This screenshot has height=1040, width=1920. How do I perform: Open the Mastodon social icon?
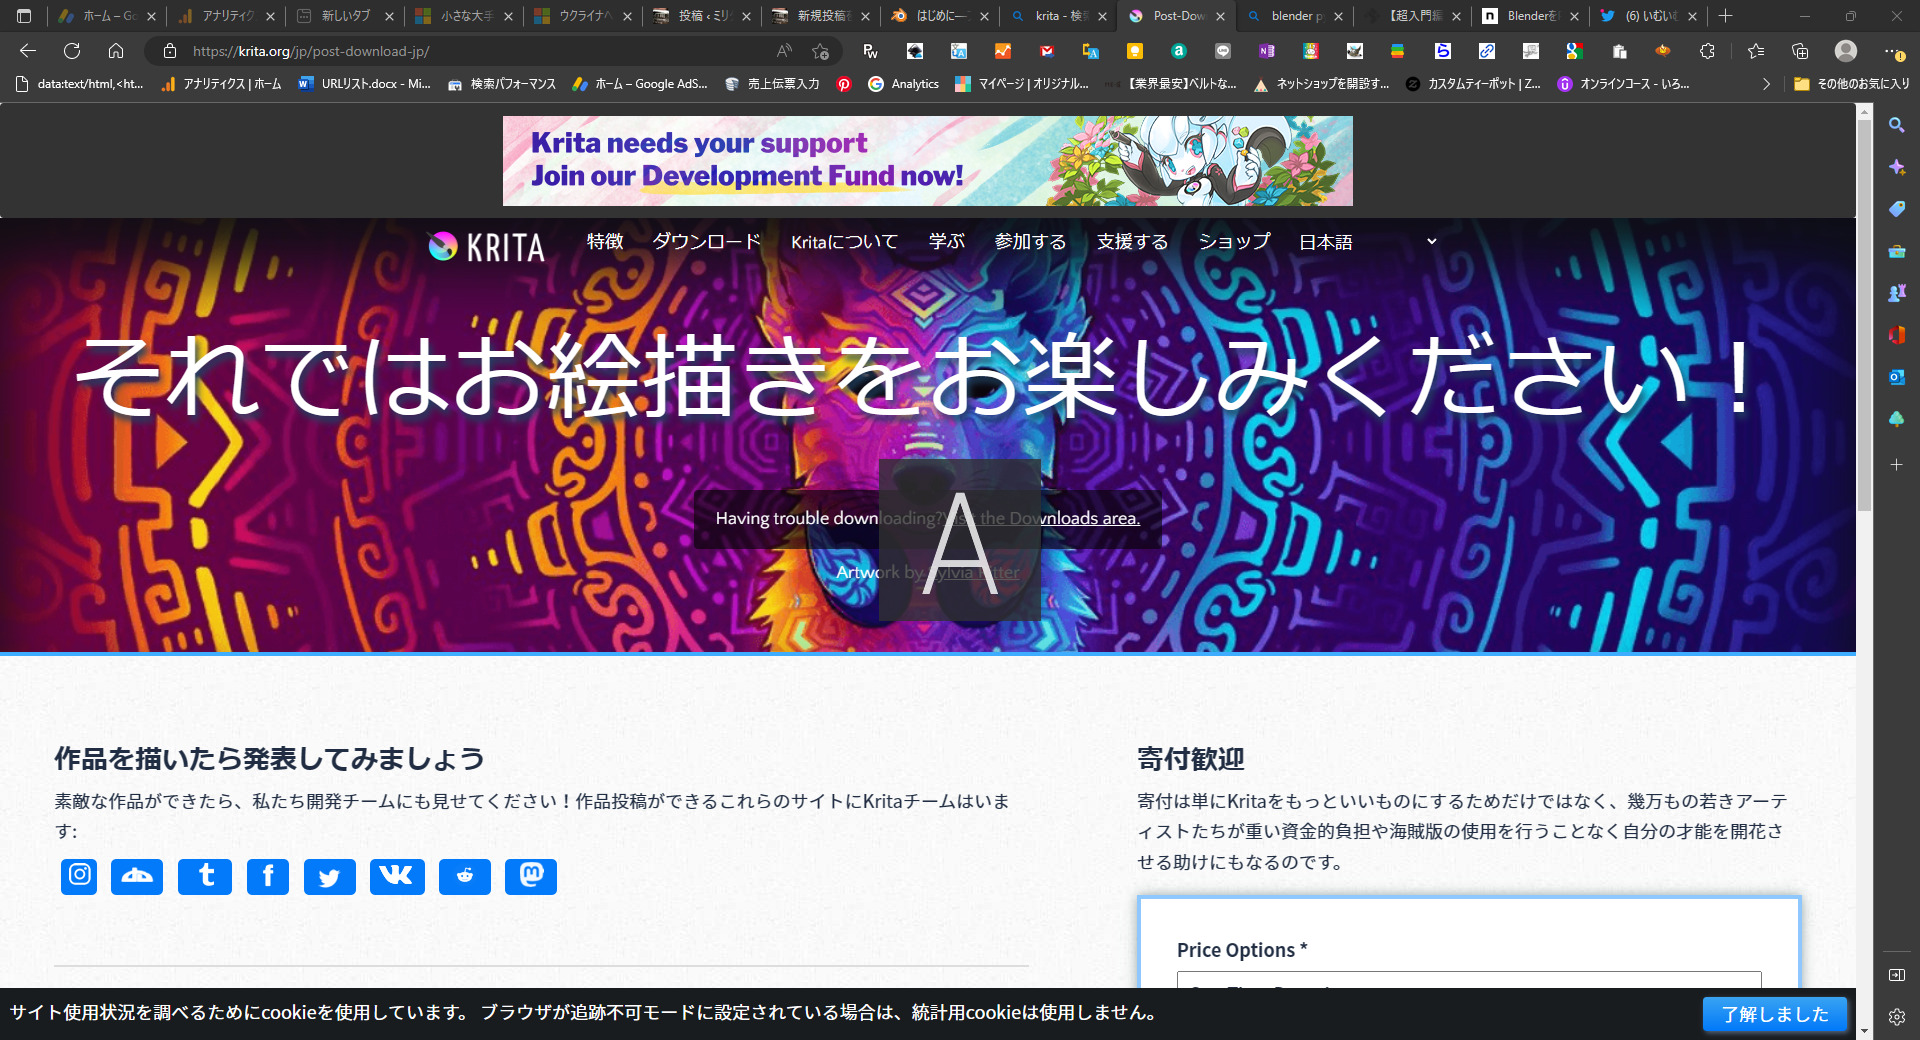[x=531, y=876]
